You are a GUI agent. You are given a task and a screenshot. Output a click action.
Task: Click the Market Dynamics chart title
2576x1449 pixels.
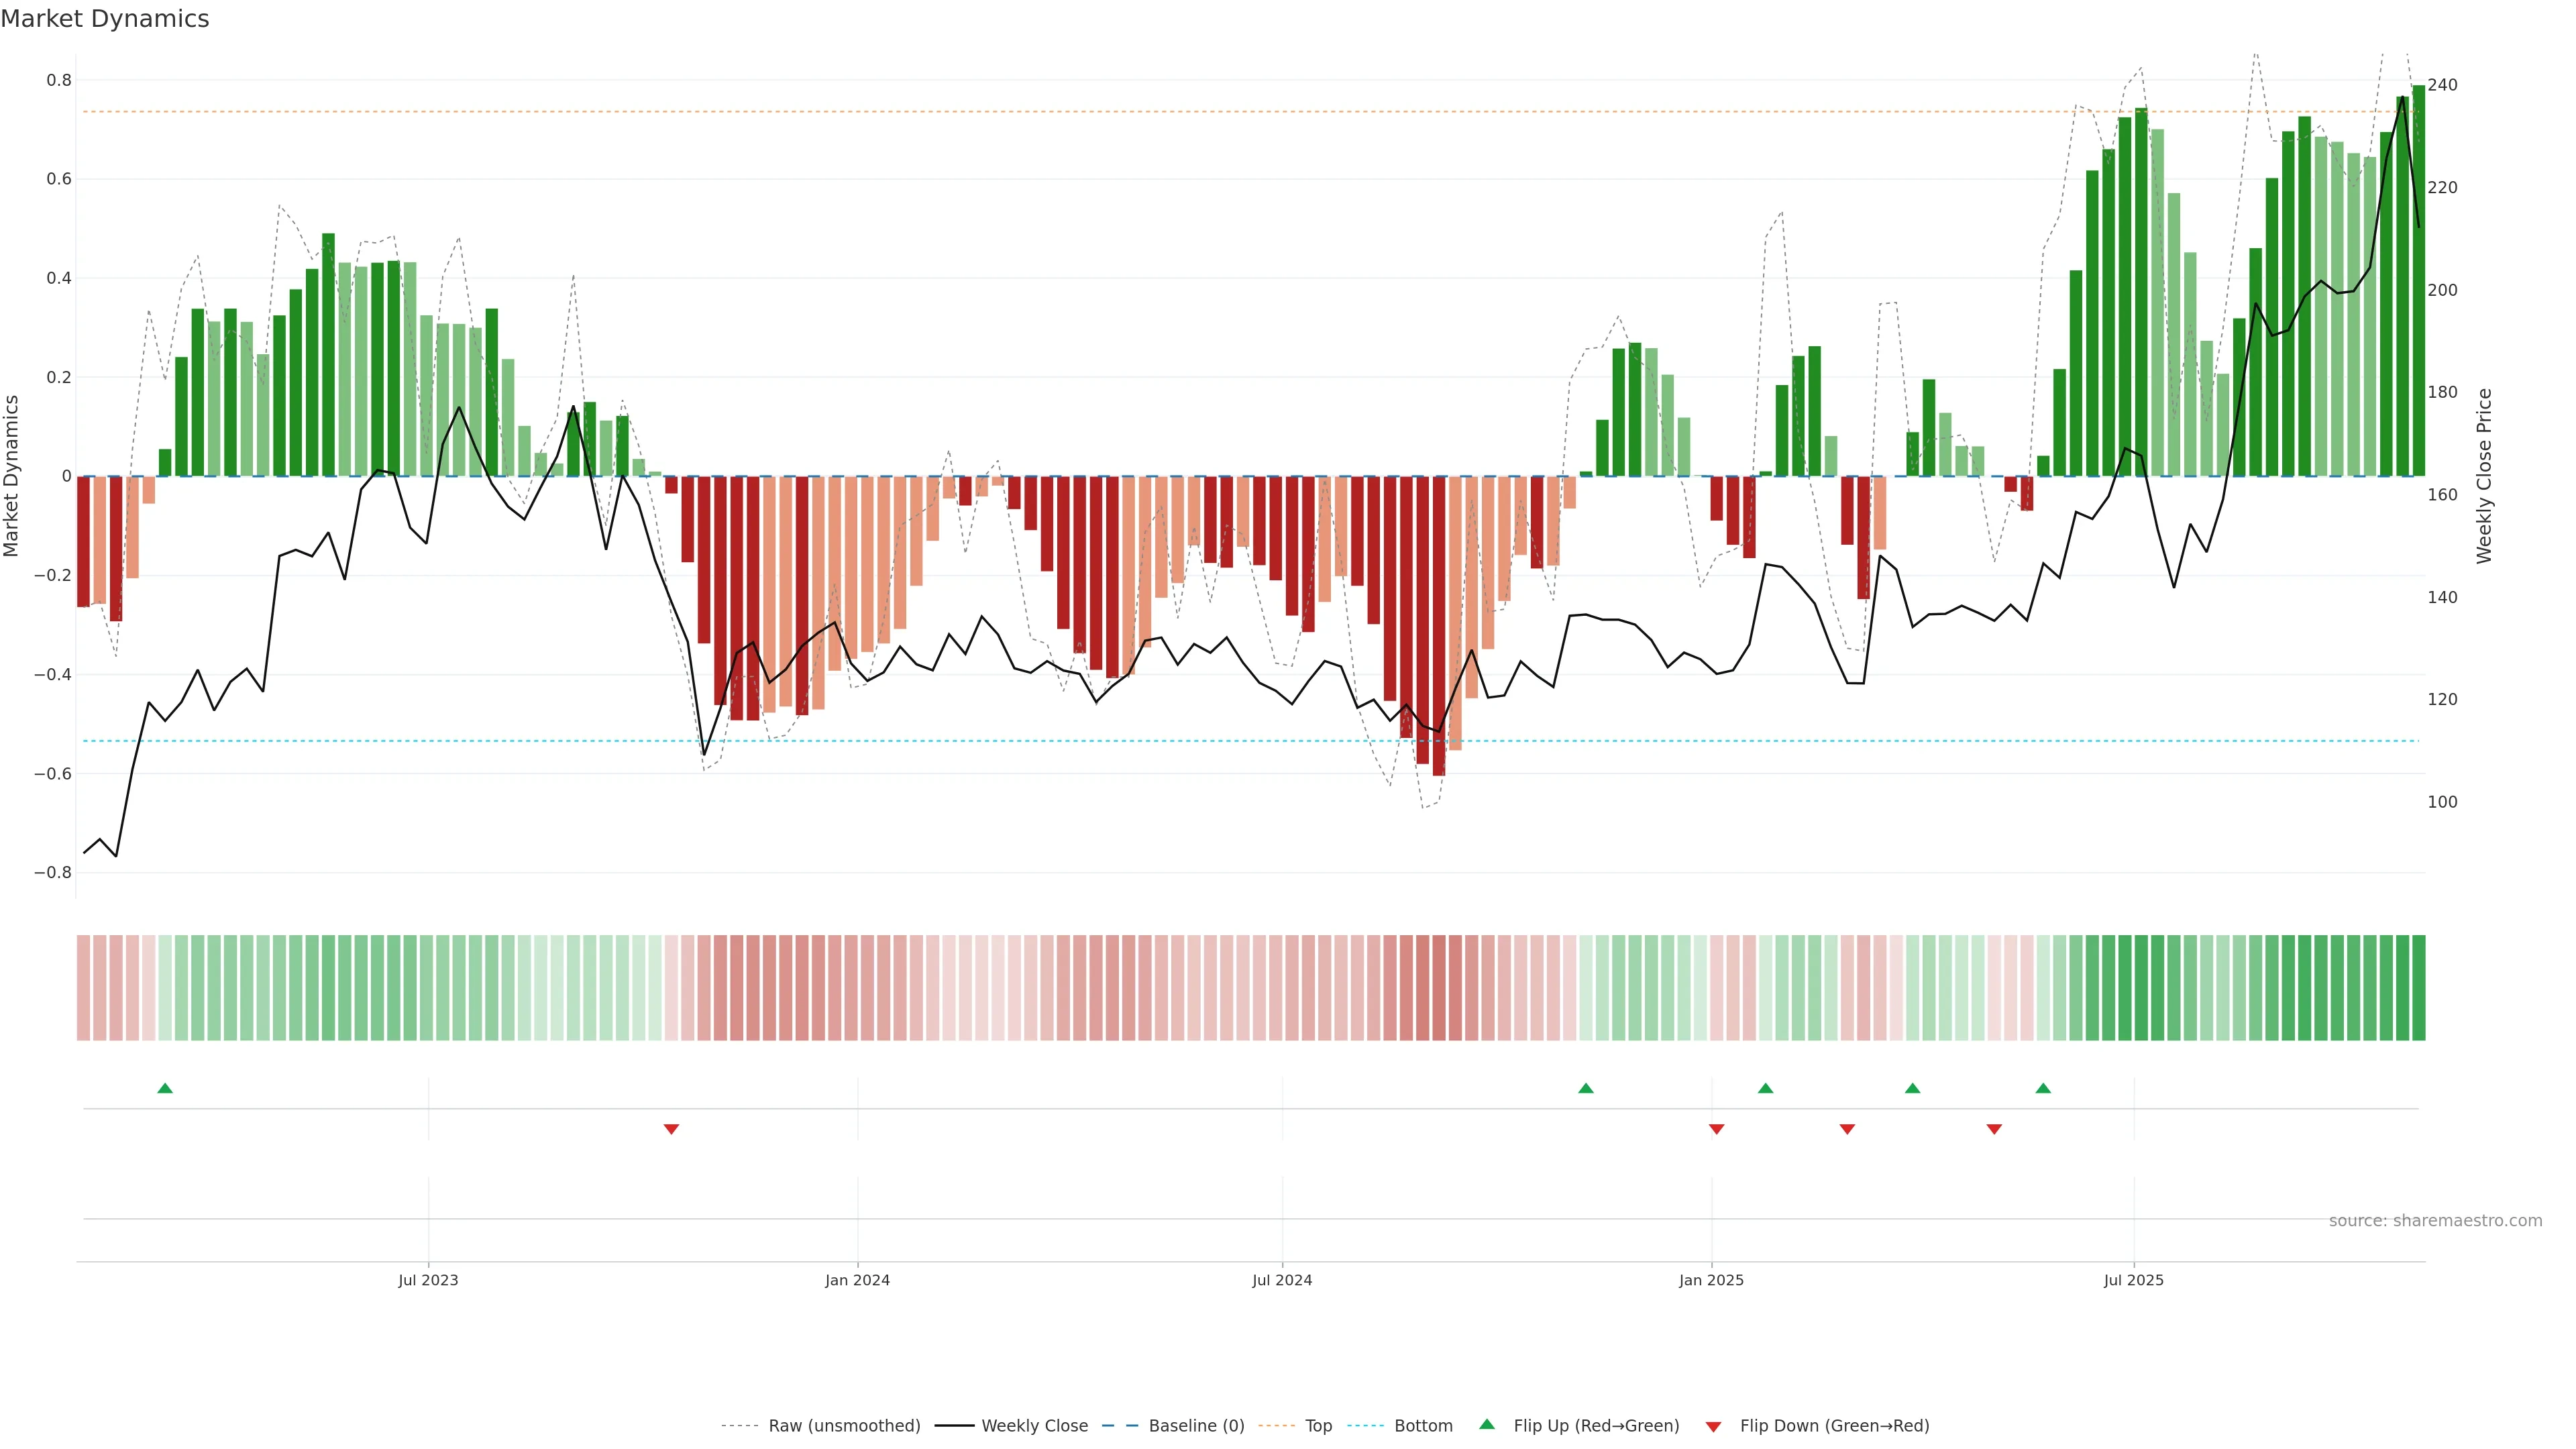click(x=105, y=19)
